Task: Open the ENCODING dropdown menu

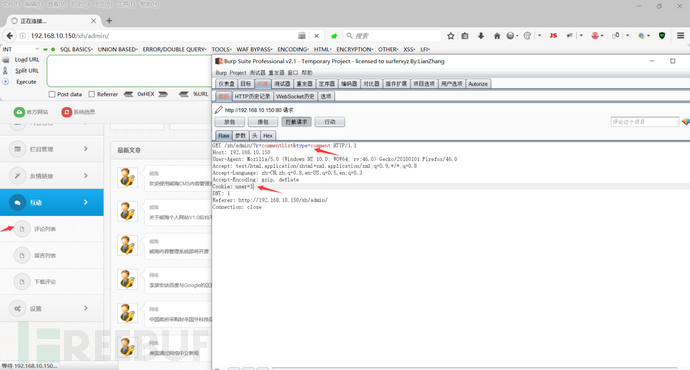Action: (x=293, y=49)
